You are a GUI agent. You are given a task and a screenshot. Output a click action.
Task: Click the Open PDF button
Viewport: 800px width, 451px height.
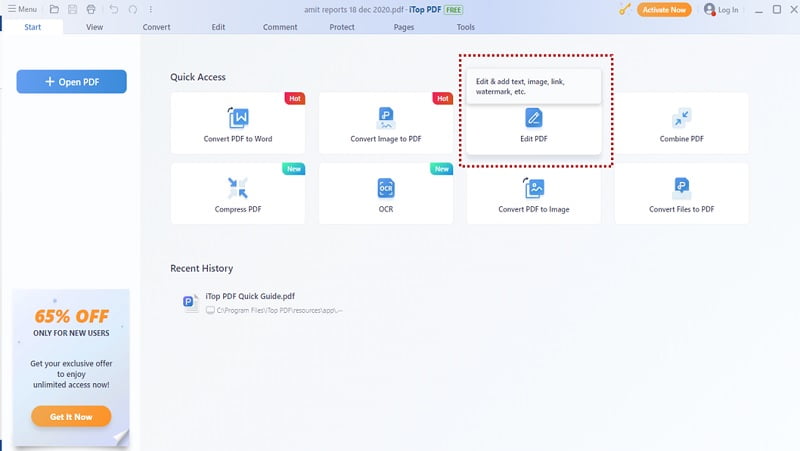[x=71, y=82]
